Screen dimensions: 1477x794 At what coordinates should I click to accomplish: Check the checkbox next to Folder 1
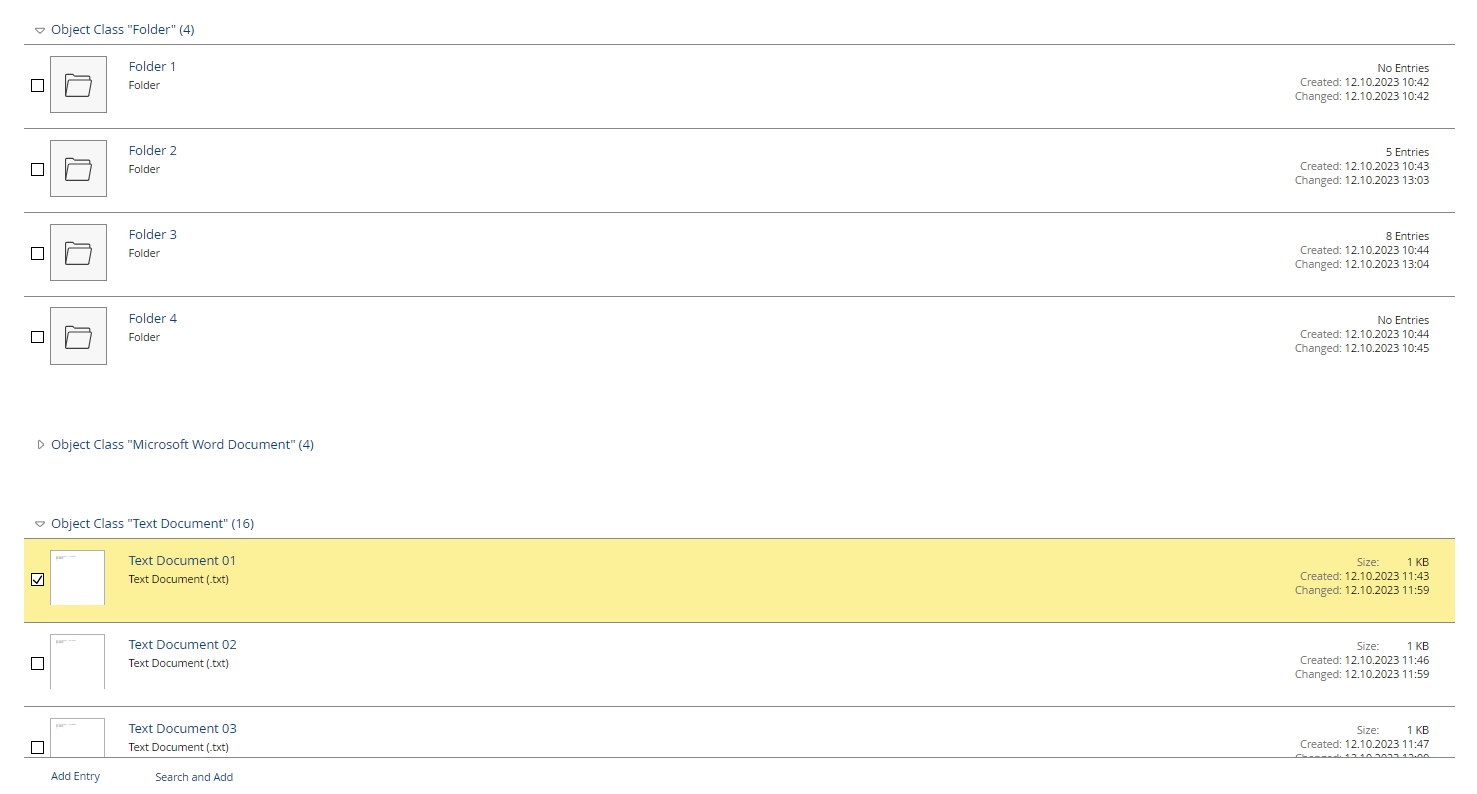[x=37, y=85]
